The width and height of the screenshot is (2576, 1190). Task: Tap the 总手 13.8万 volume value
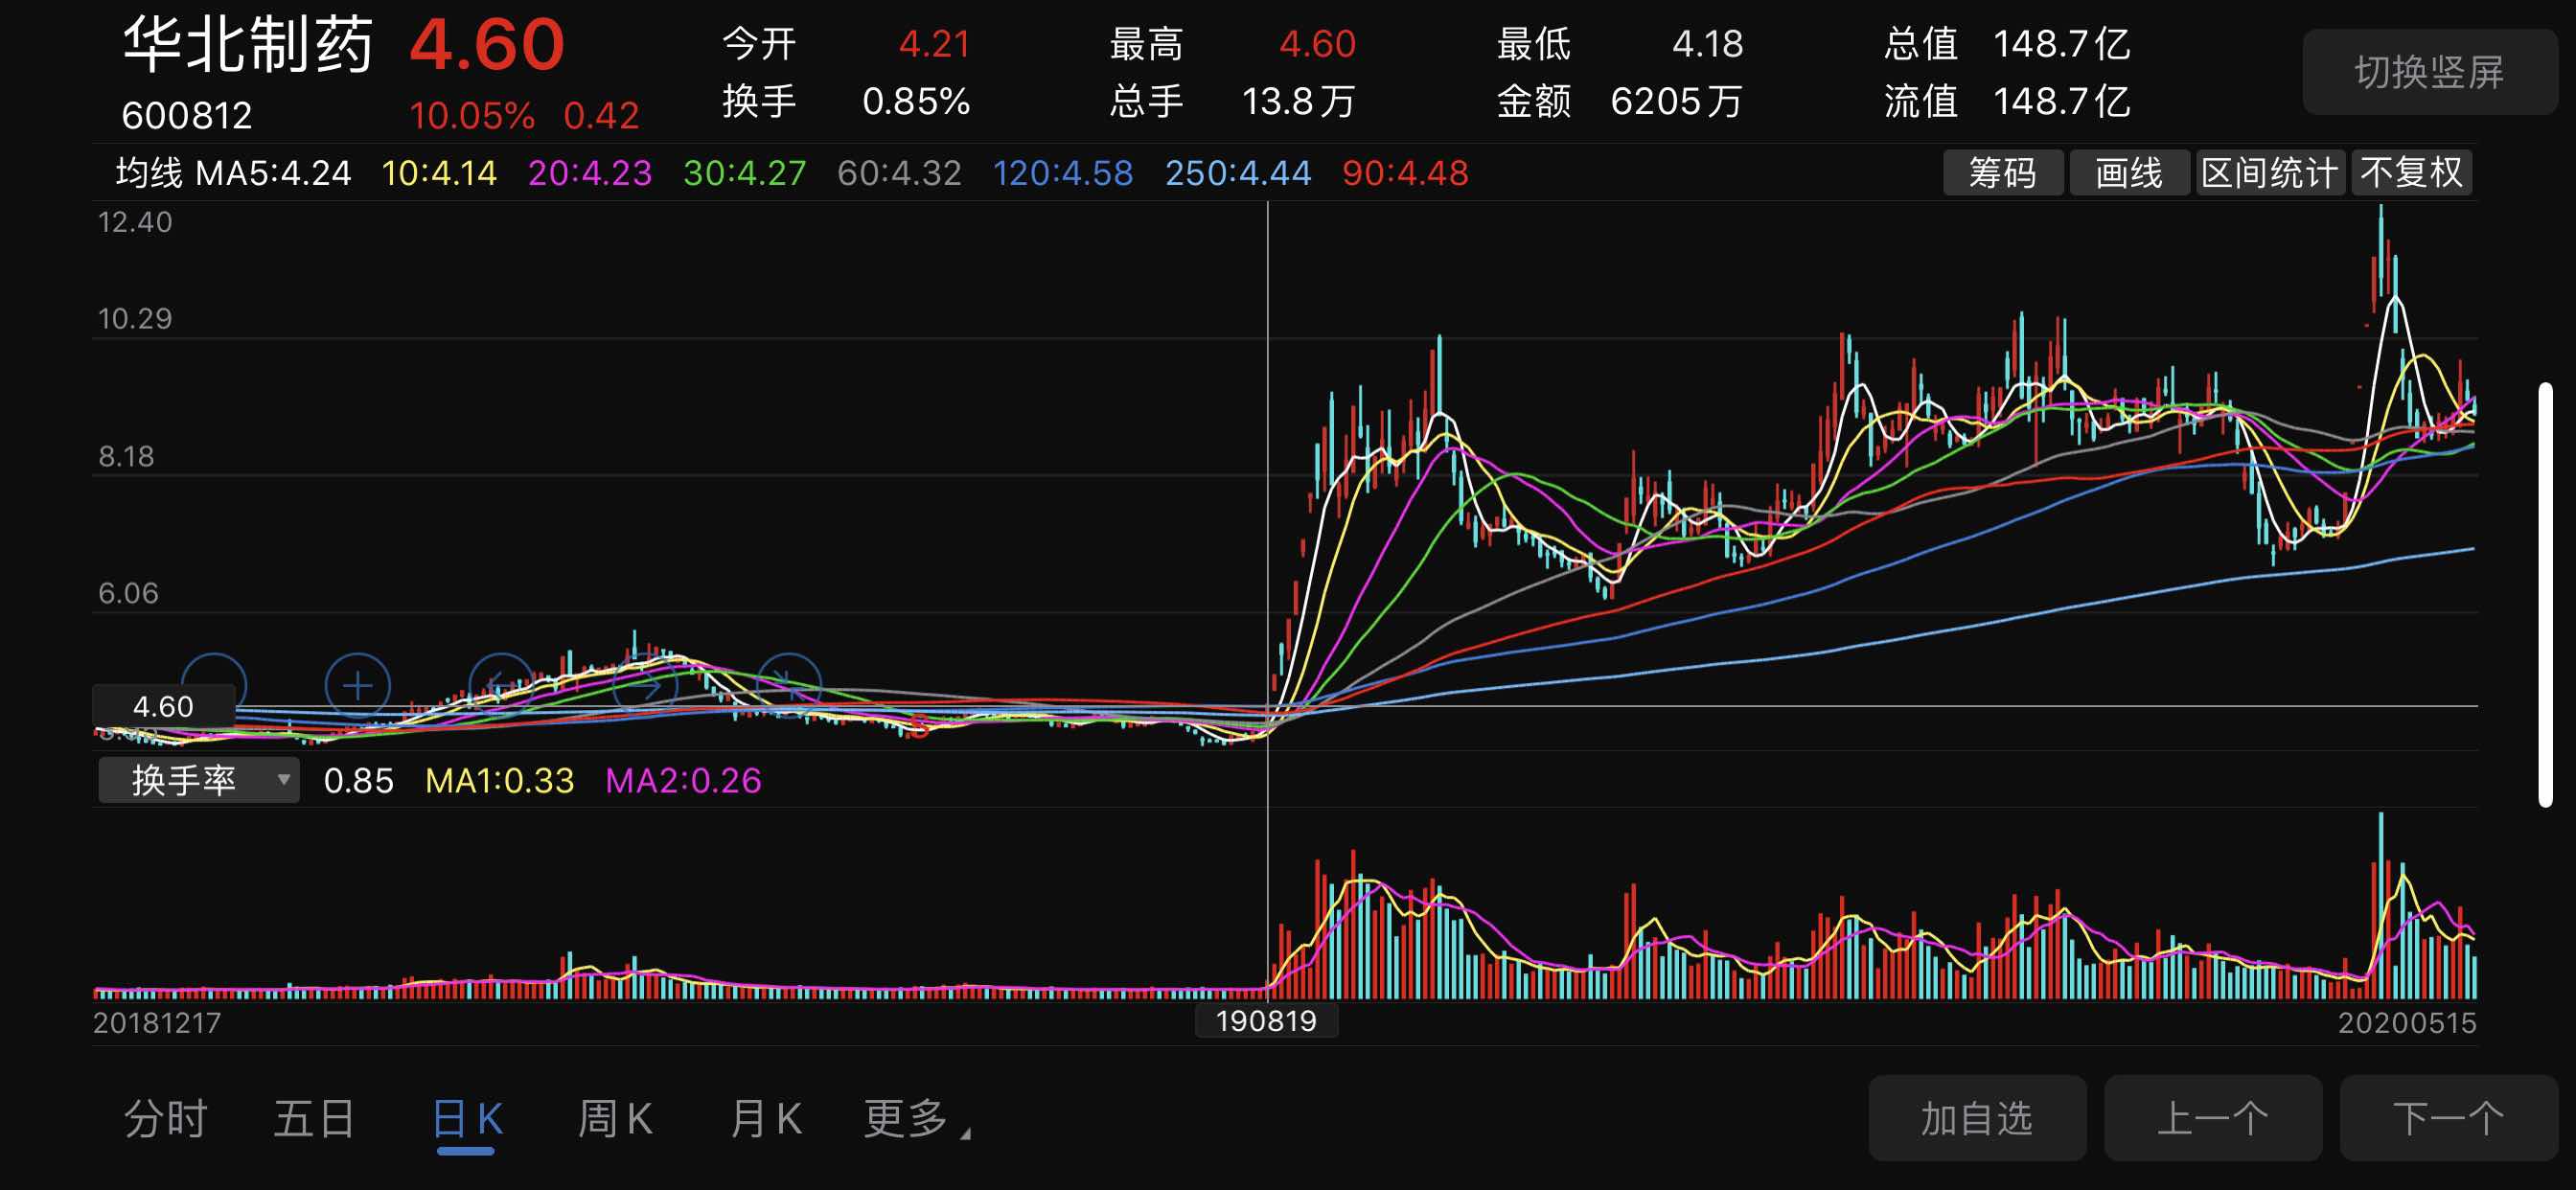click(1233, 101)
